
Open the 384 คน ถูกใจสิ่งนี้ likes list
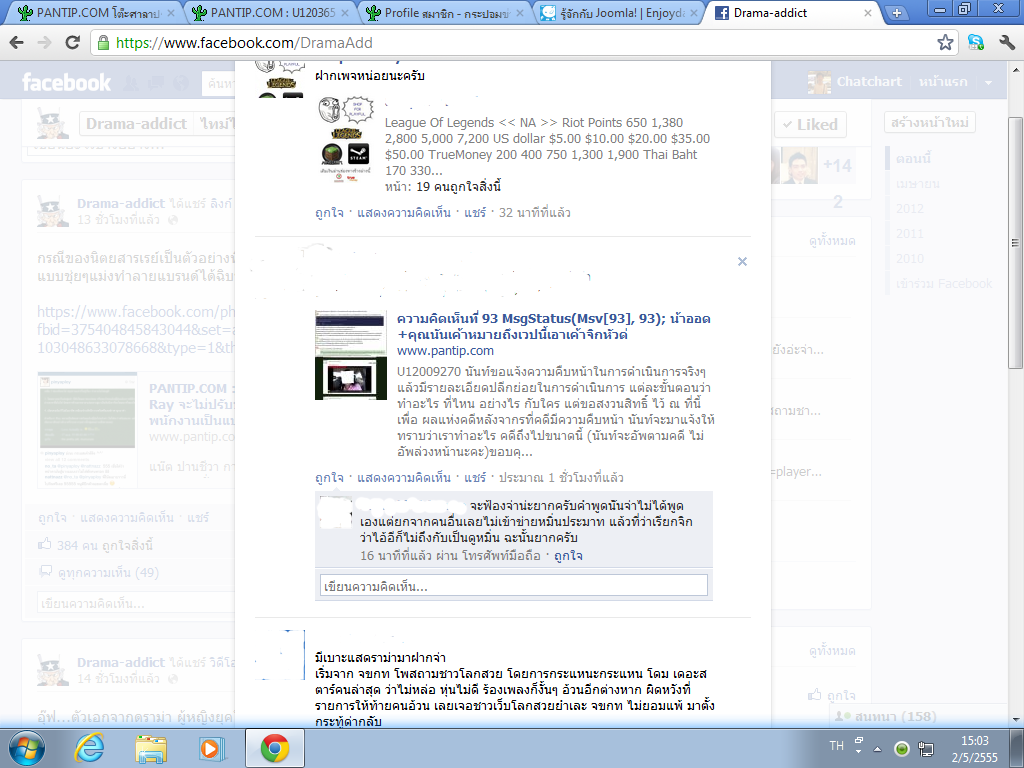pyautogui.click(x=105, y=545)
